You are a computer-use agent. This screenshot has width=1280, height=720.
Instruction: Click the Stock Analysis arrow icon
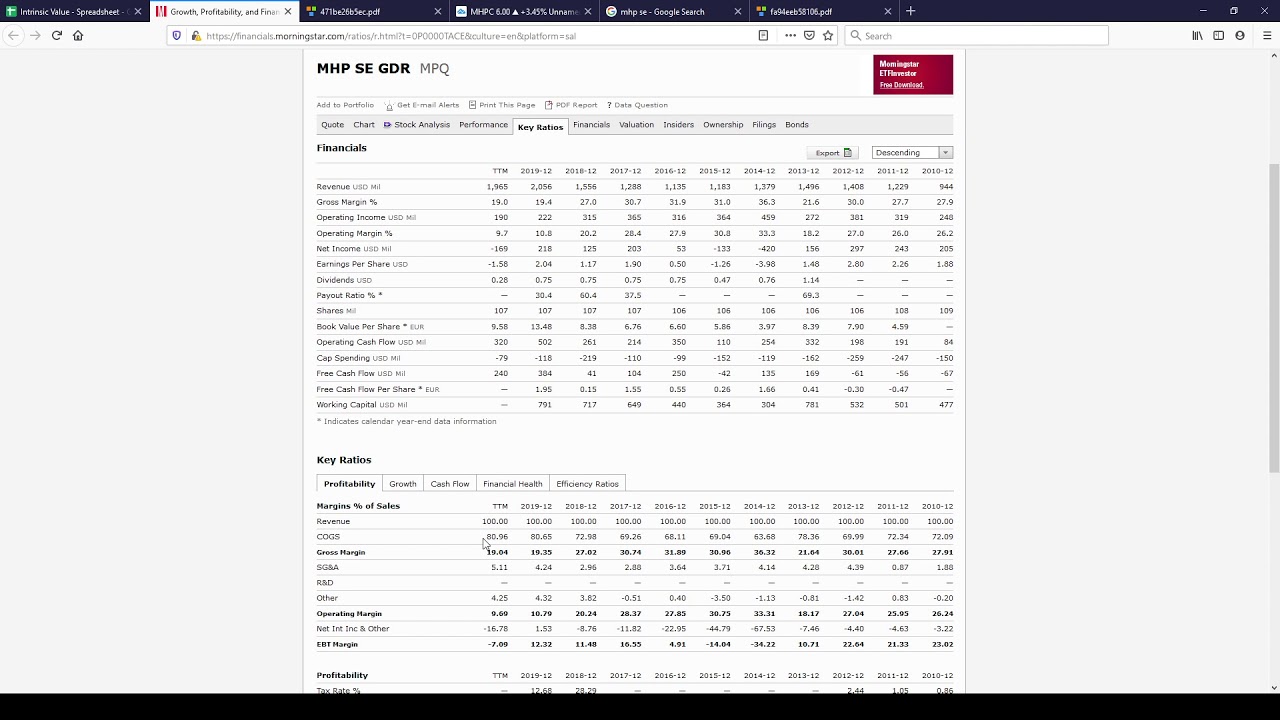[x=387, y=125]
